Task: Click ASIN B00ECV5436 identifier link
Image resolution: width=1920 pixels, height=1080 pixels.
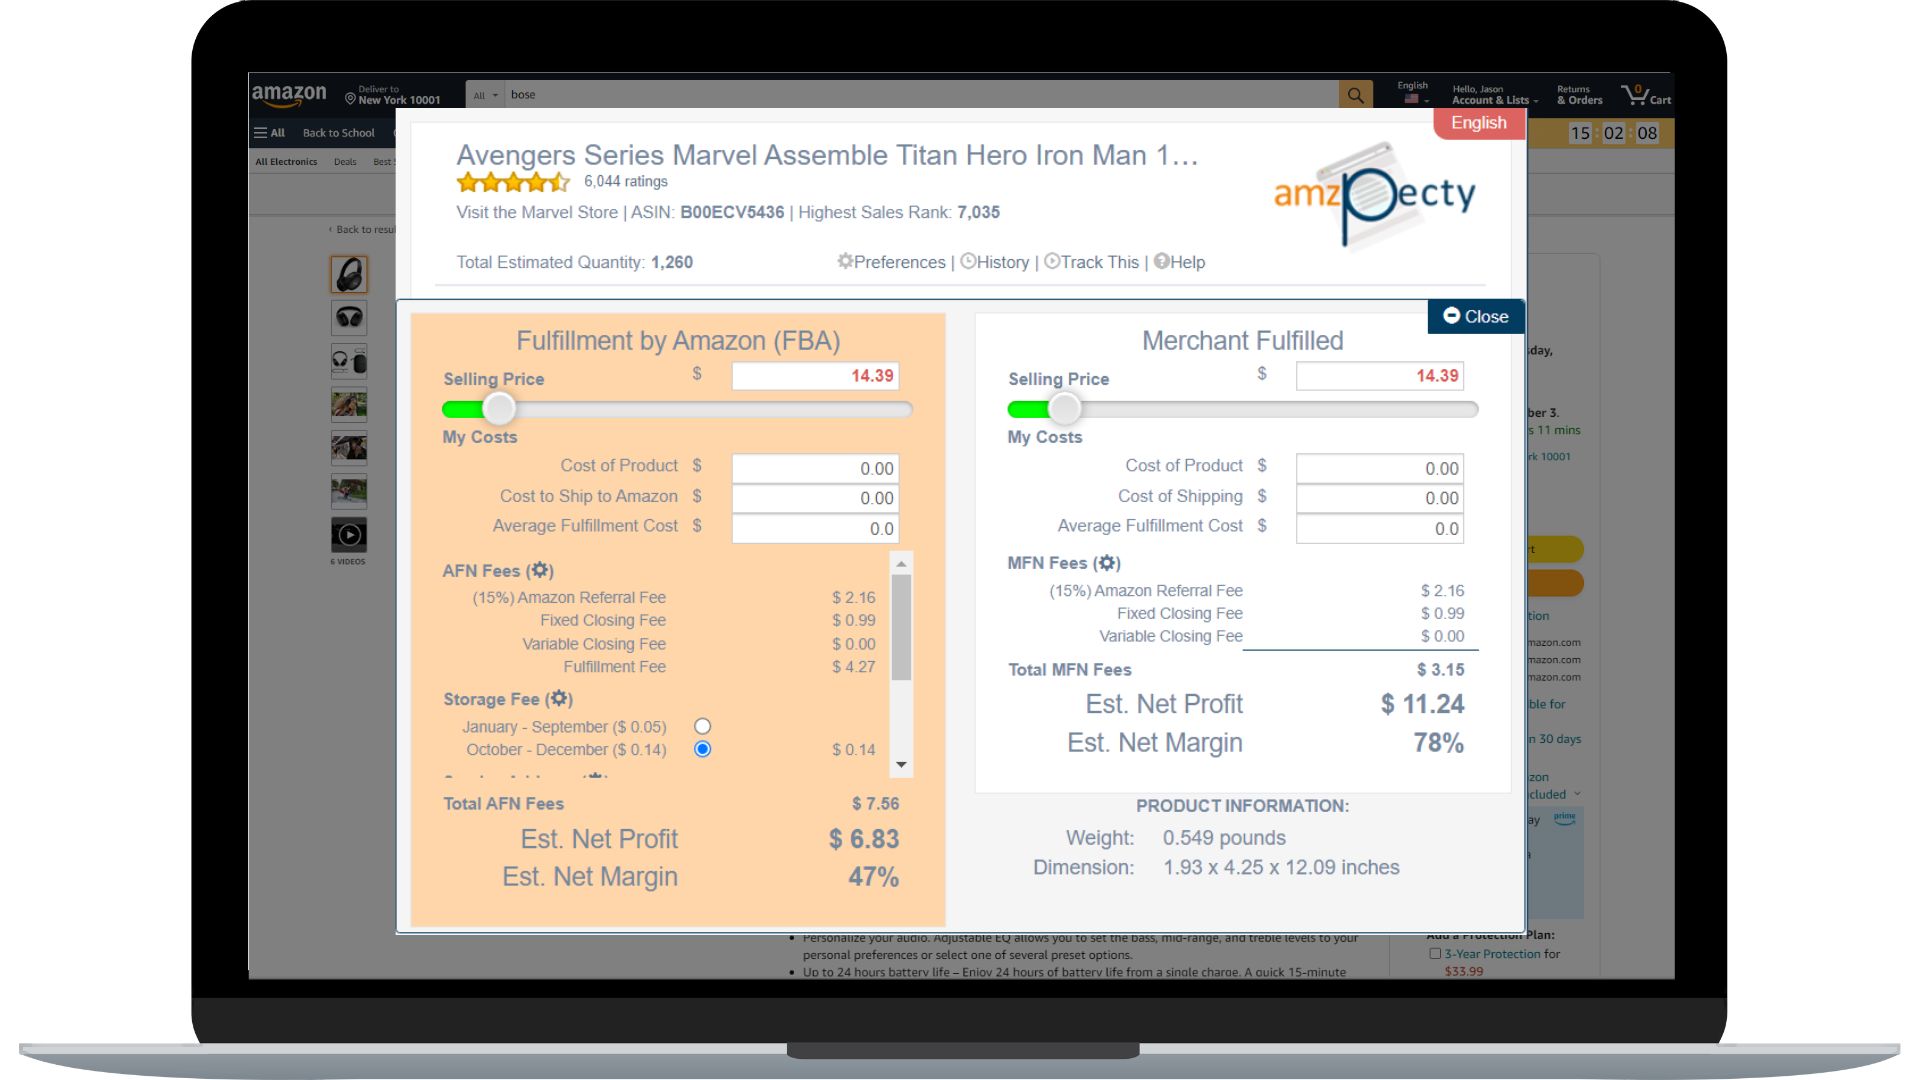Action: point(731,210)
